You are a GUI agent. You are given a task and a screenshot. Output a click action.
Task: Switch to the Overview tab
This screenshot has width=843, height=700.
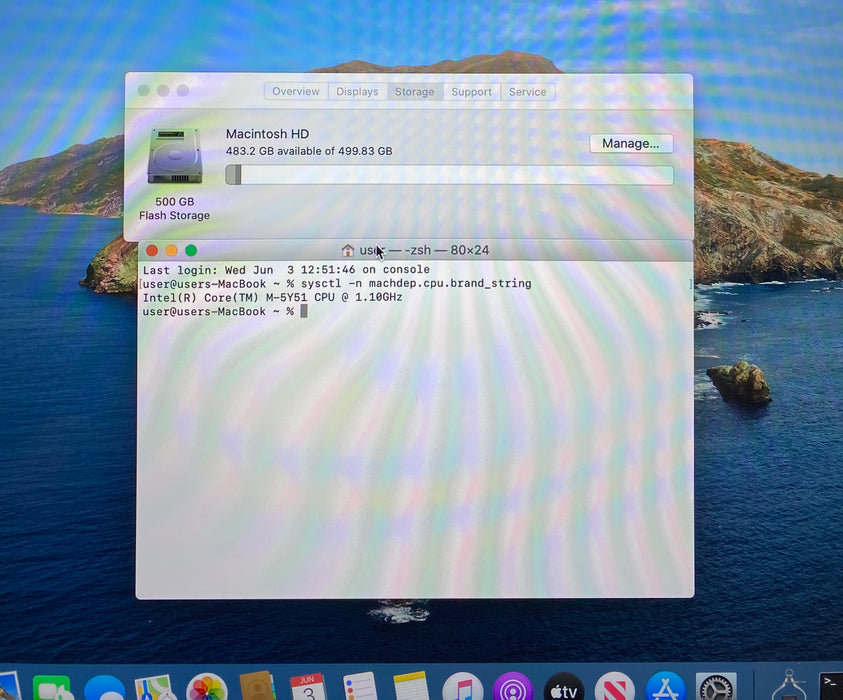(x=296, y=91)
